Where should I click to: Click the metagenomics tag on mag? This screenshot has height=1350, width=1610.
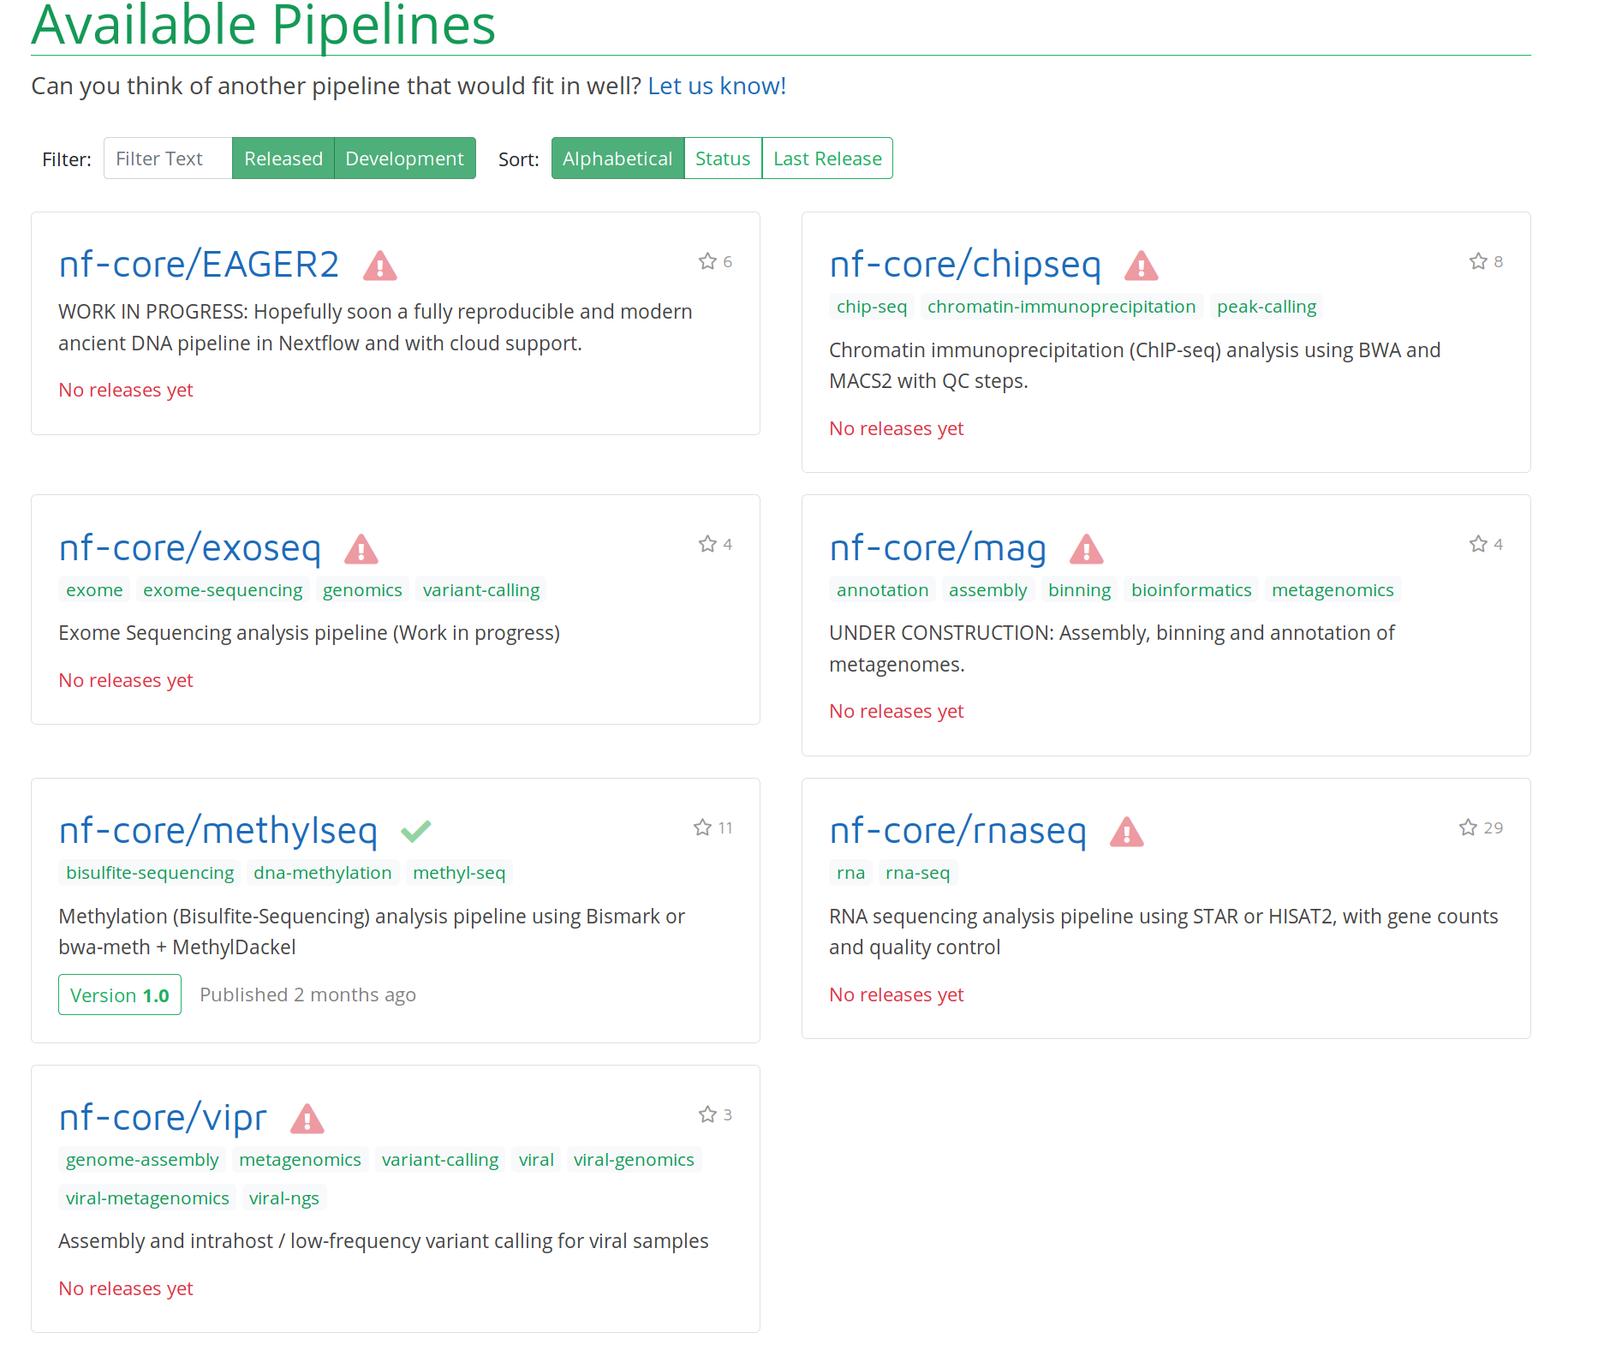(1333, 590)
